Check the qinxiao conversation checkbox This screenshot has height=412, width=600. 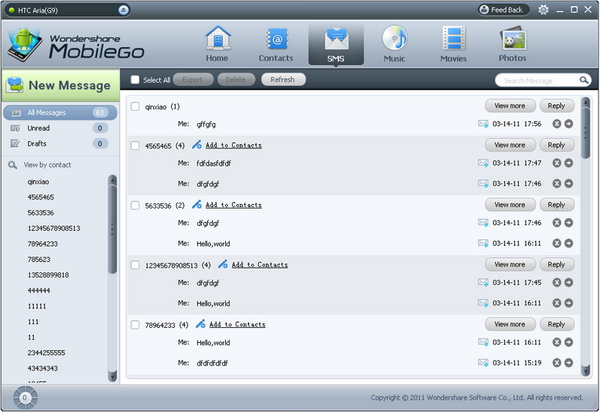tap(135, 106)
